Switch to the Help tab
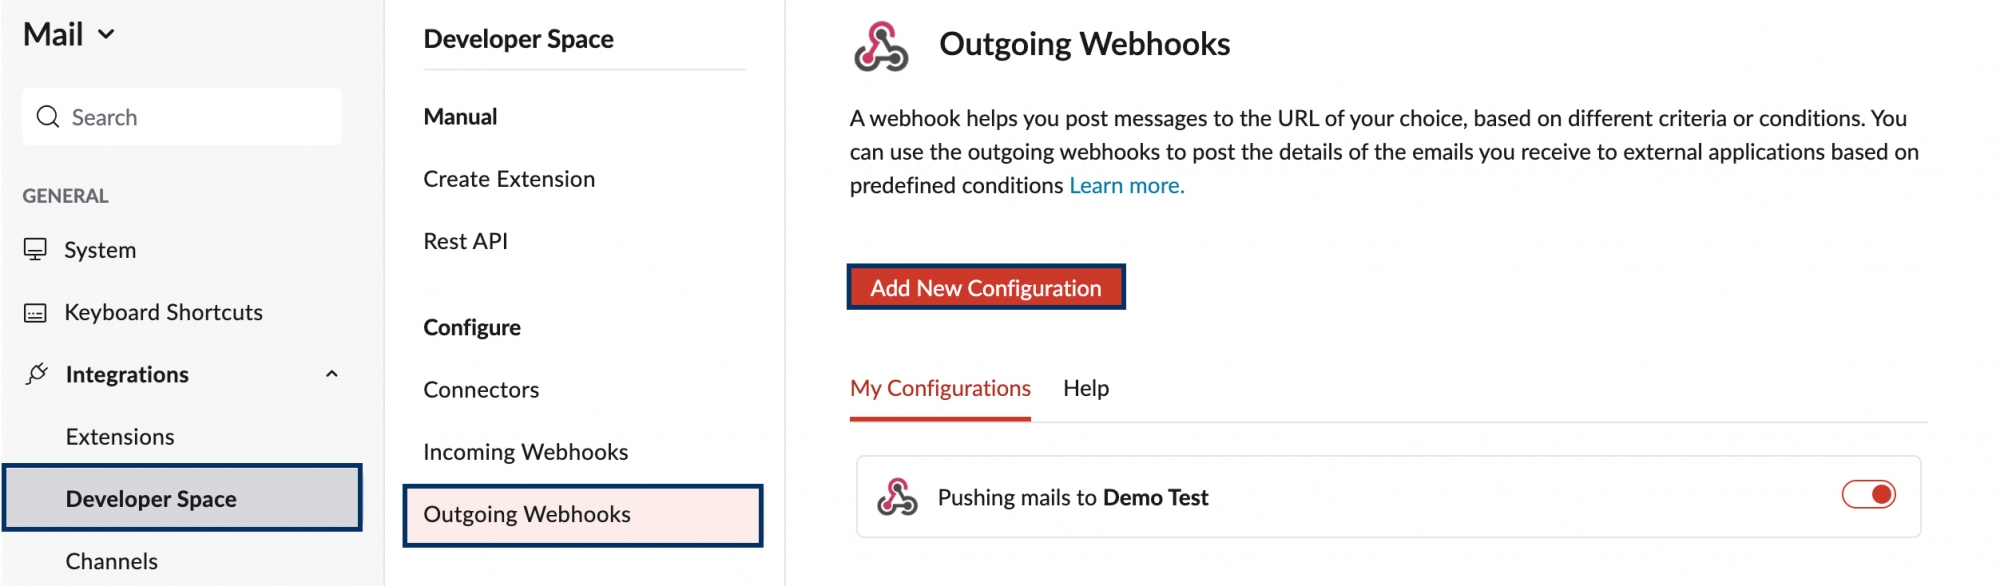Viewport: 2000px width, 586px height. (x=1087, y=388)
